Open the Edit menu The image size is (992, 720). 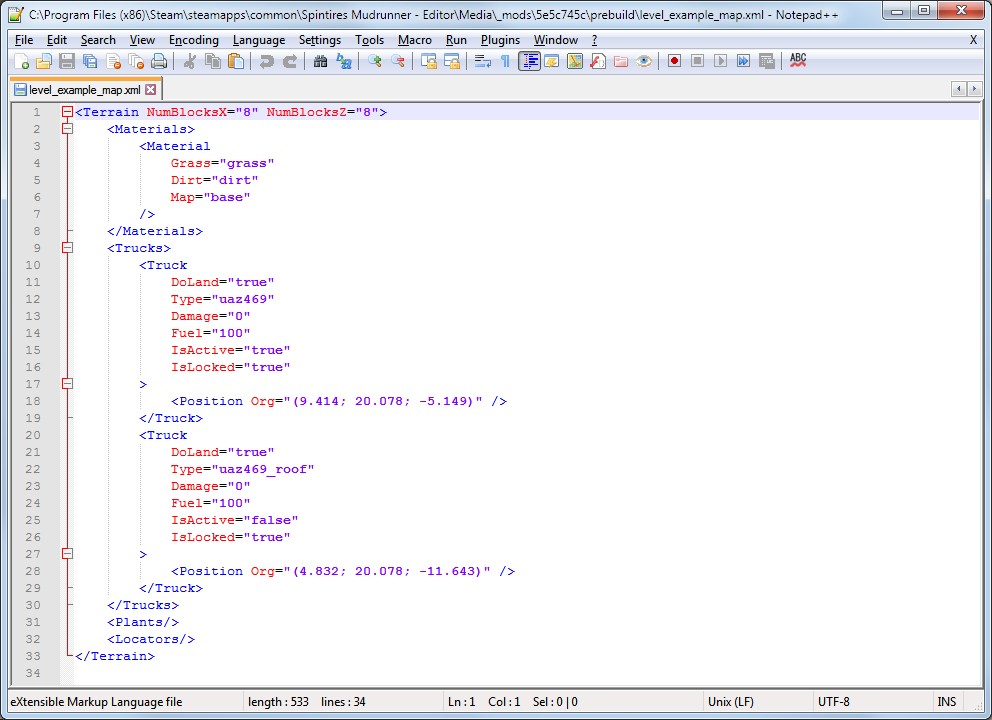pos(57,40)
